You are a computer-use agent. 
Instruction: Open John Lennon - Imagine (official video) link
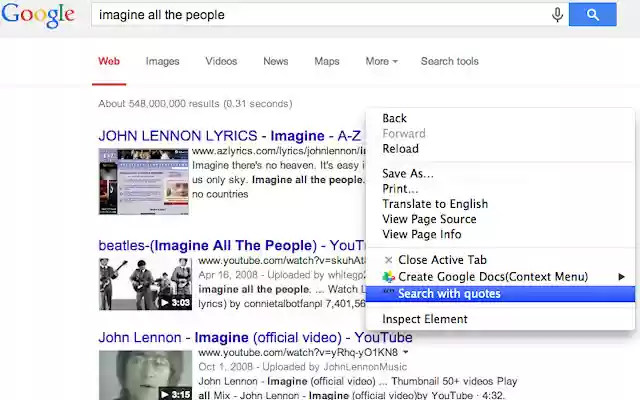pos(256,338)
